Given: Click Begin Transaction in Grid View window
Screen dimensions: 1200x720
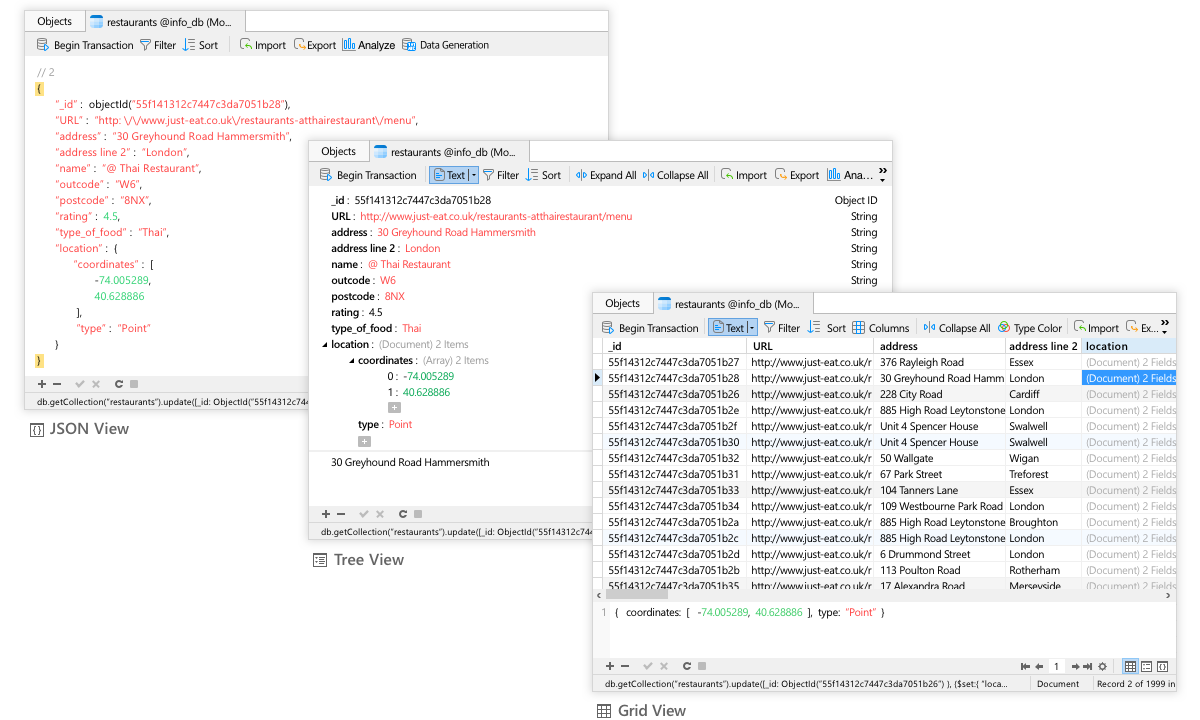Looking at the screenshot, I should (650, 328).
